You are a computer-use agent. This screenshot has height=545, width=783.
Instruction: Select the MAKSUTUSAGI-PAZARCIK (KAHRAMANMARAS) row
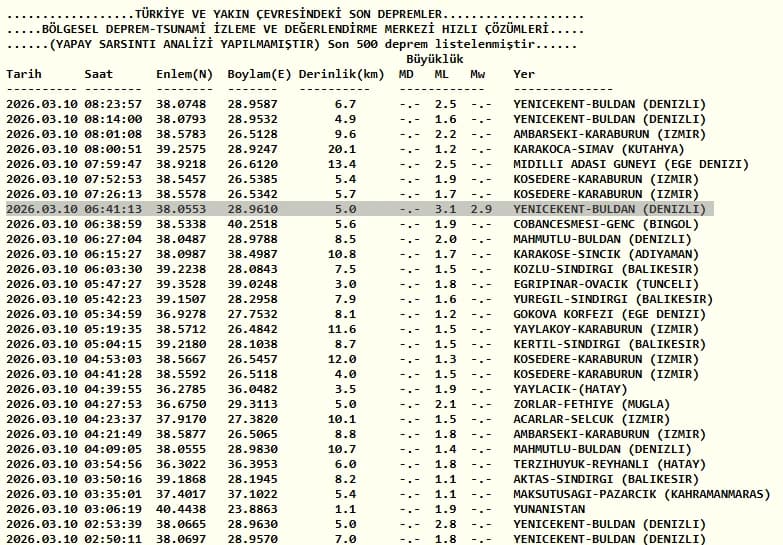tap(389, 494)
